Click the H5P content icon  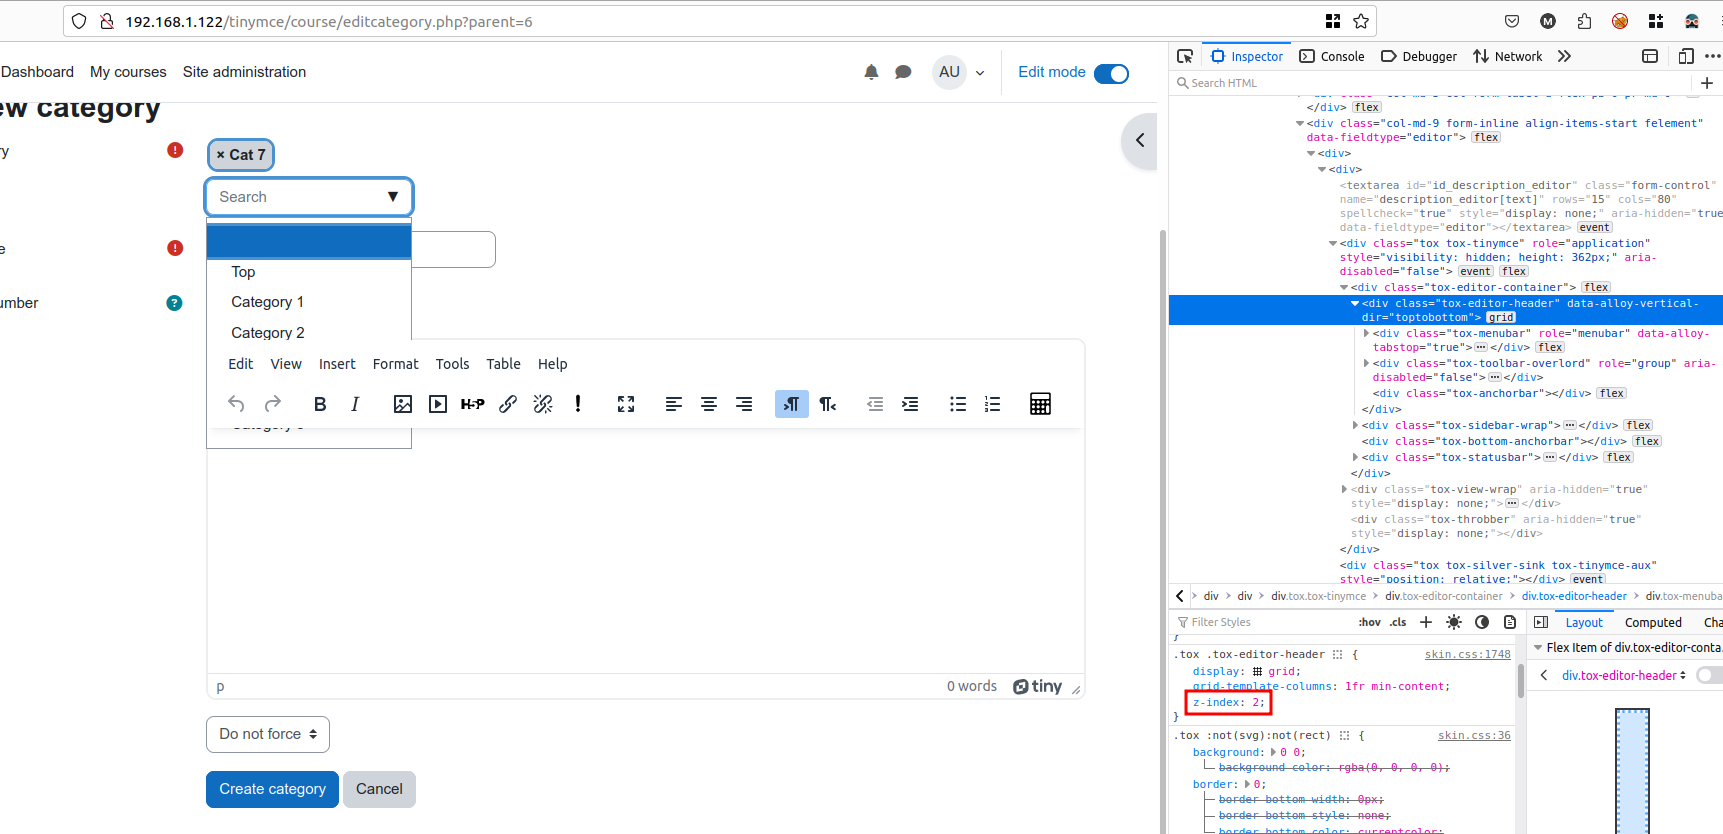point(473,404)
